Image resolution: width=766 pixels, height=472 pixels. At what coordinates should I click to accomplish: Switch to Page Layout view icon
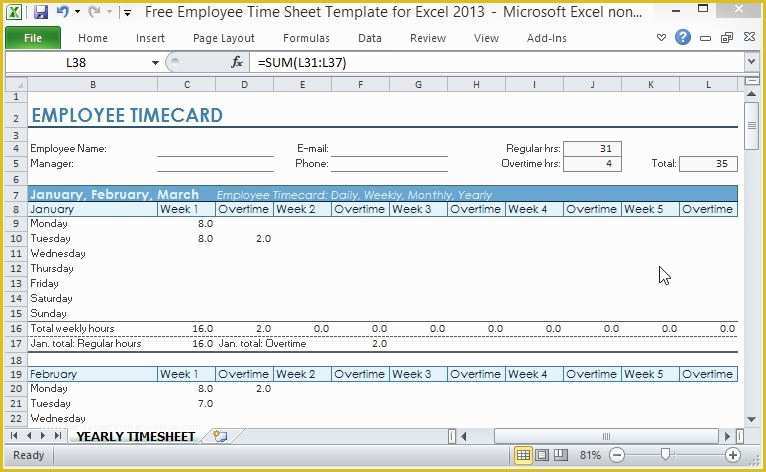[x=542, y=455]
